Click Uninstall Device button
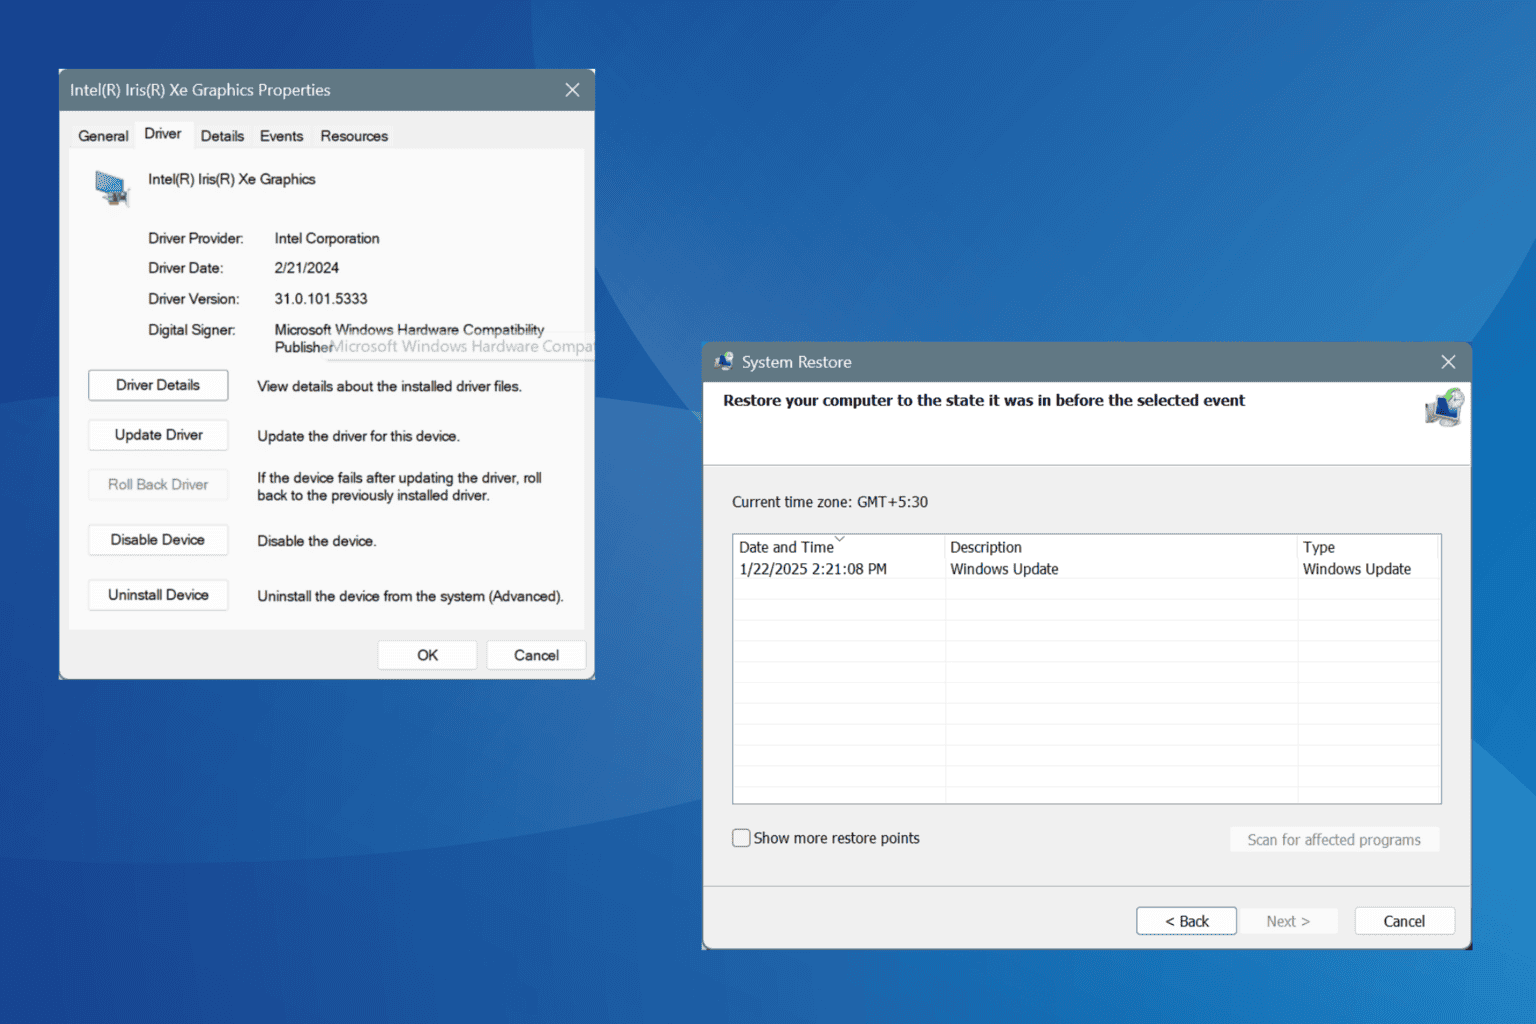 [x=158, y=595]
